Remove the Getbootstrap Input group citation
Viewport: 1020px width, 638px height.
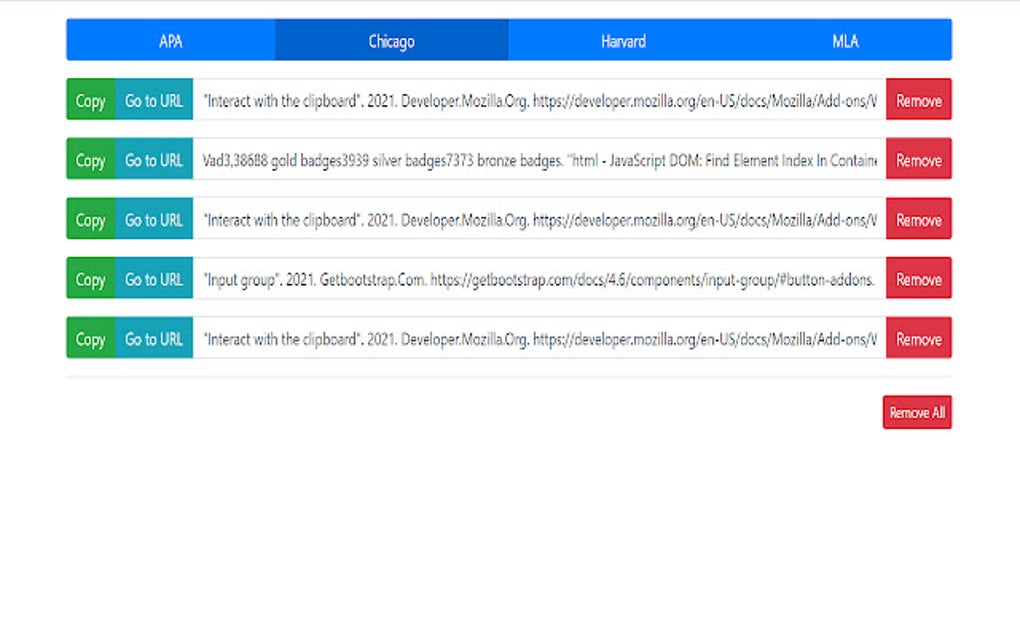click(x=918, y=279)
